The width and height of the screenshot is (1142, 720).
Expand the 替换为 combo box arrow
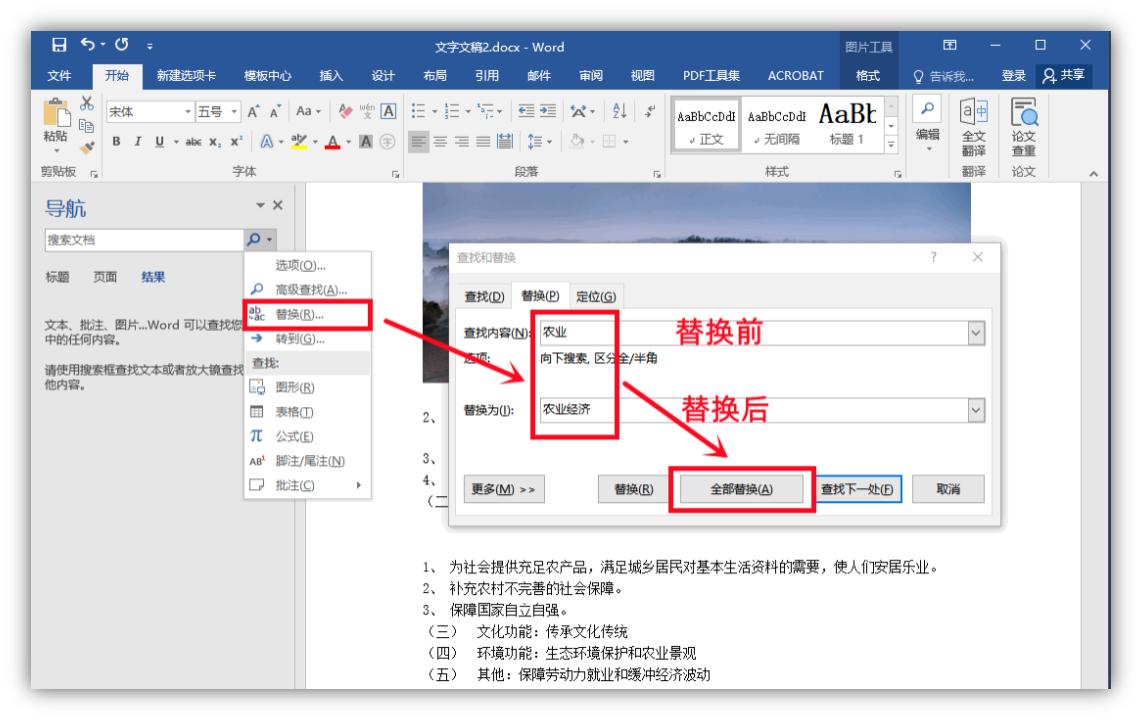point(976,410)
